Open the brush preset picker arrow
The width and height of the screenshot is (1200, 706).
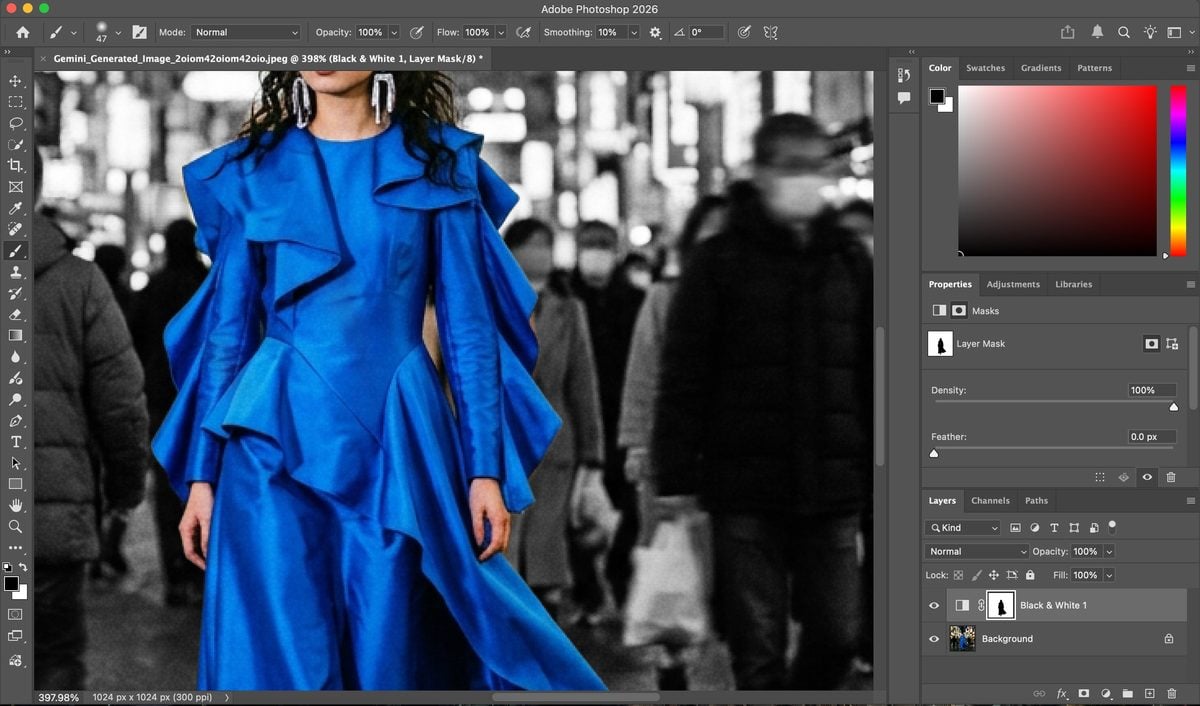pos(117,32)
